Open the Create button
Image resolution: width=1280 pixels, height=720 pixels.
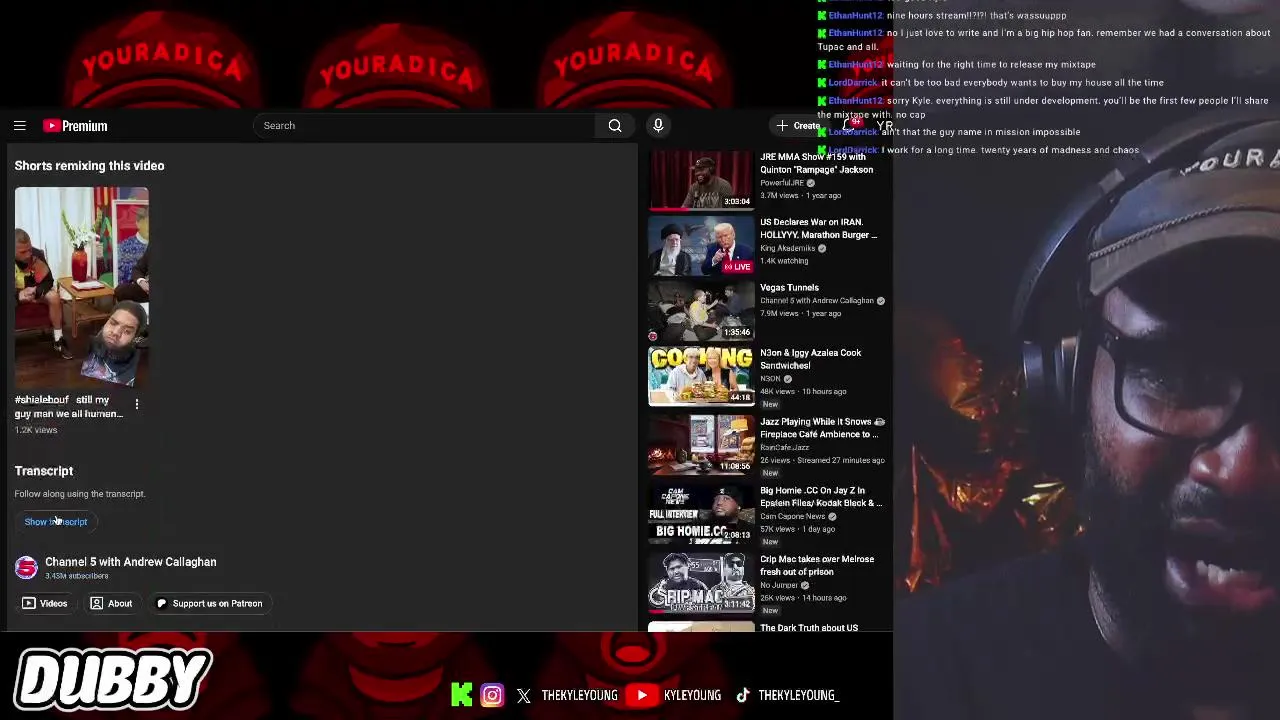[x=797, y=126]
